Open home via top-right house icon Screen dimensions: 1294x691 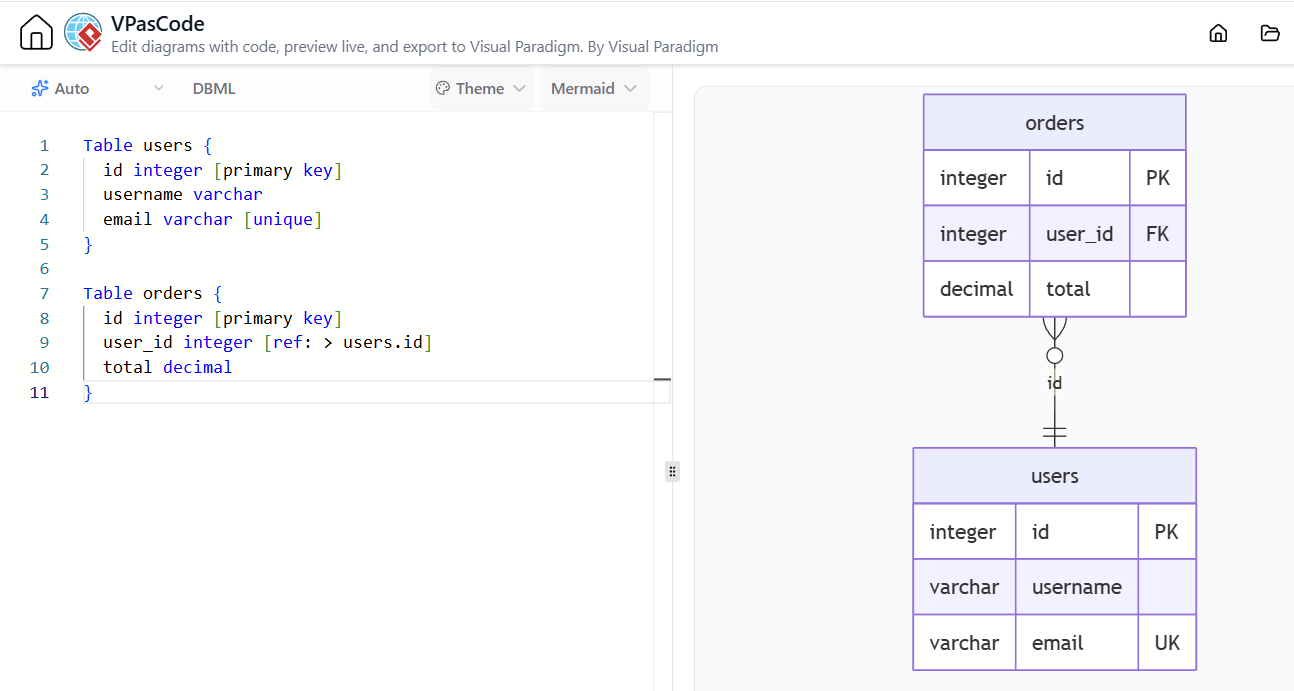1218,33
